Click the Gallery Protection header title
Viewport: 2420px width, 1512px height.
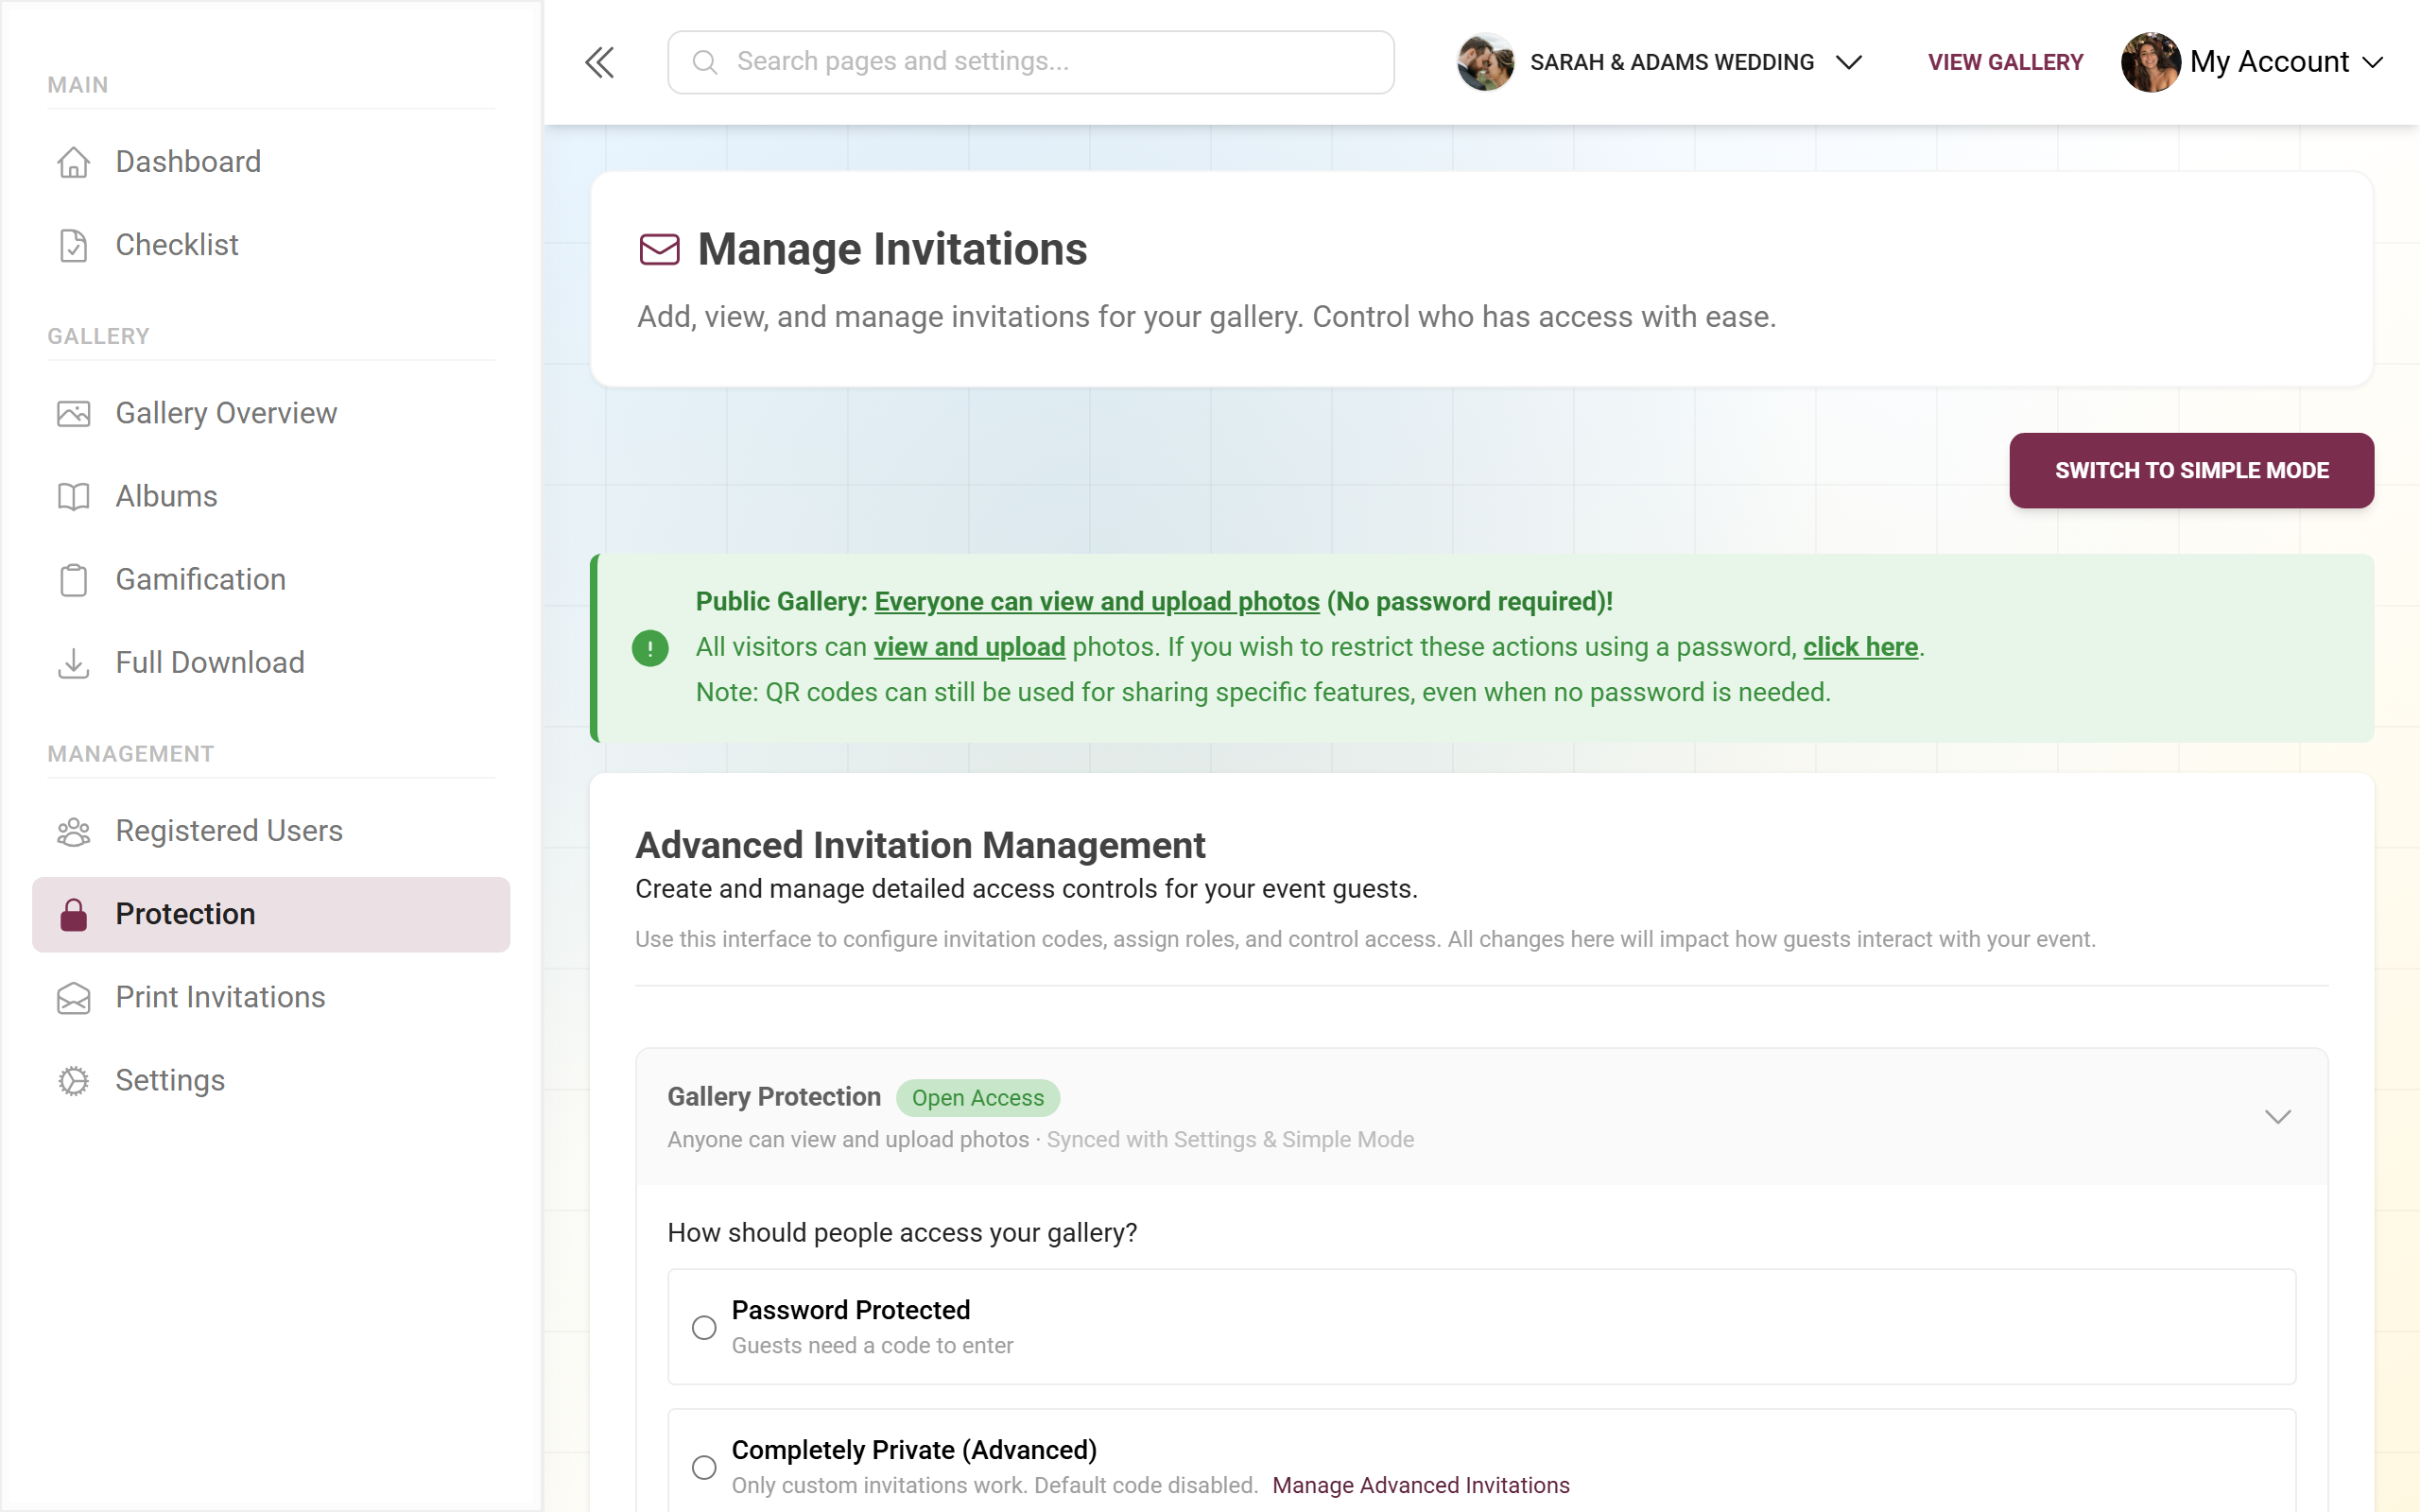click(774, 1097)
